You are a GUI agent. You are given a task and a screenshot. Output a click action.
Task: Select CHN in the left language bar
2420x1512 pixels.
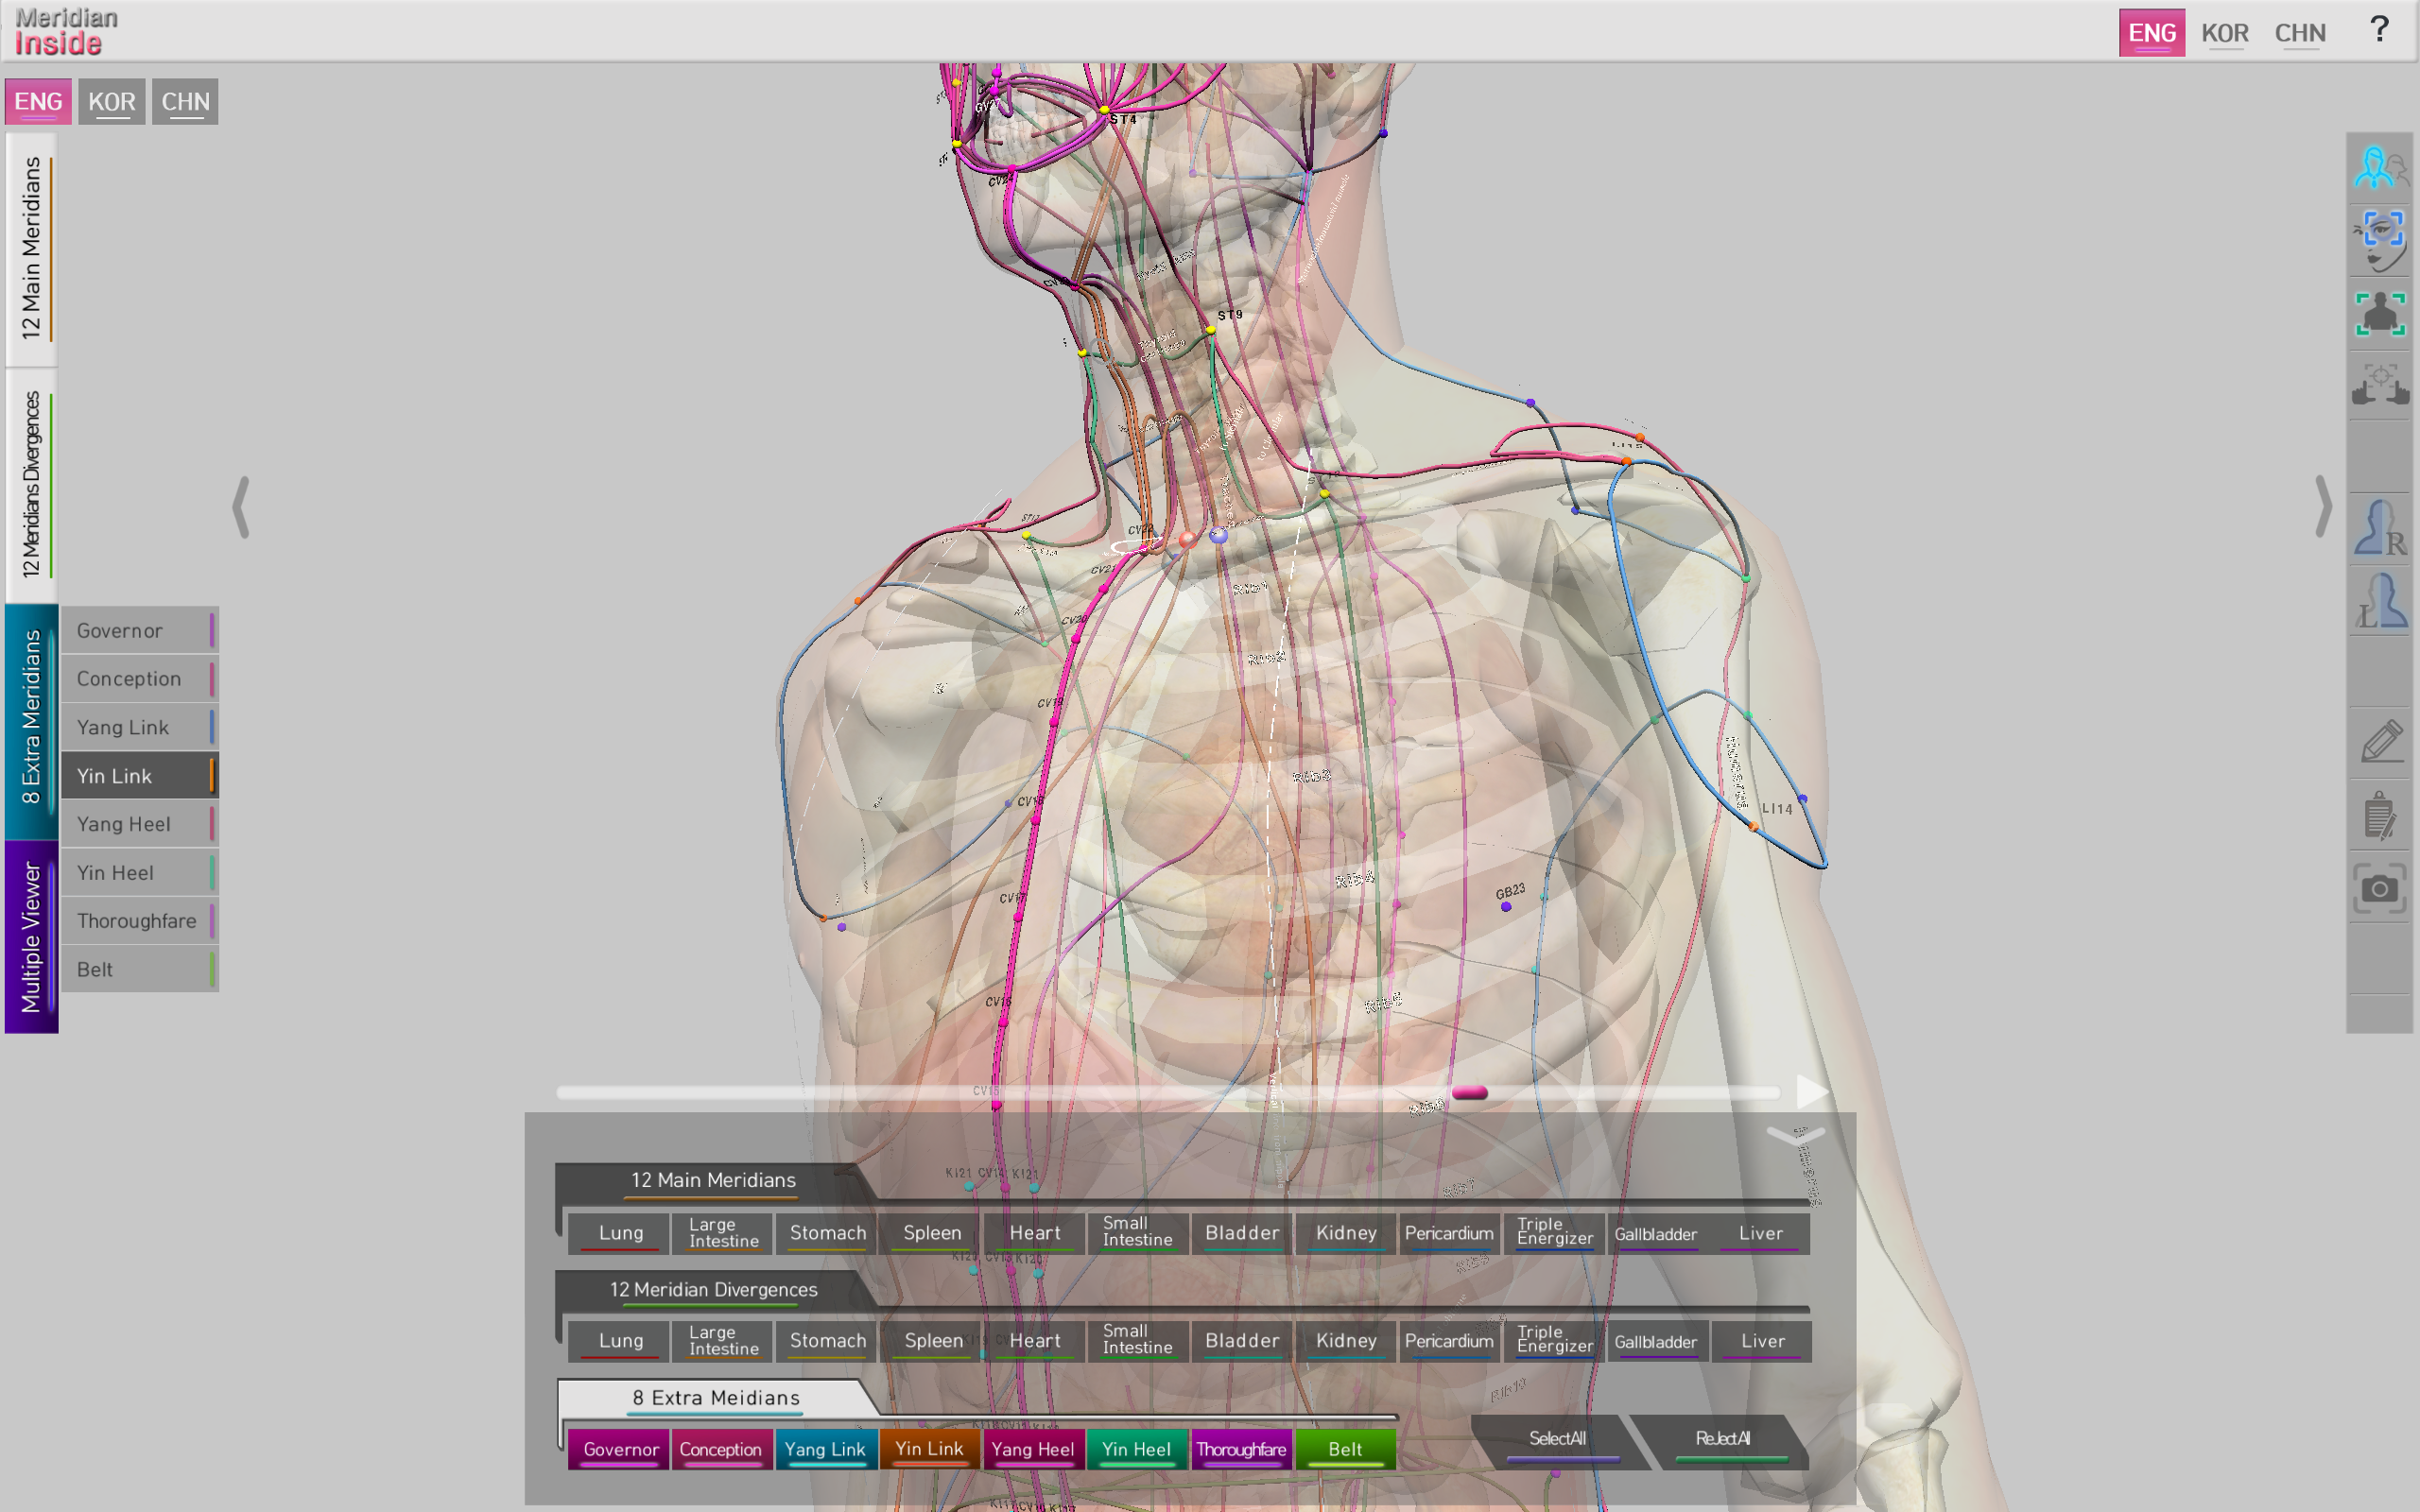point(185,102)
